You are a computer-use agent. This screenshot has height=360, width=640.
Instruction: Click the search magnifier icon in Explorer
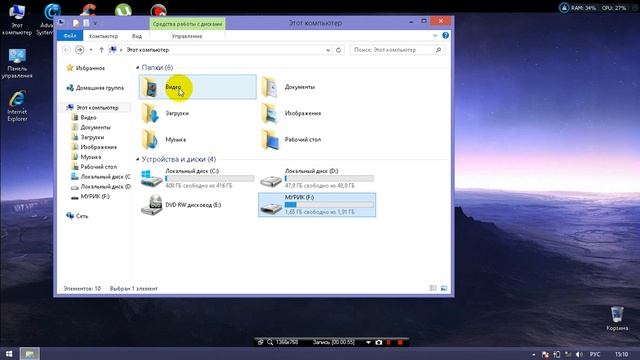[438, 50]
